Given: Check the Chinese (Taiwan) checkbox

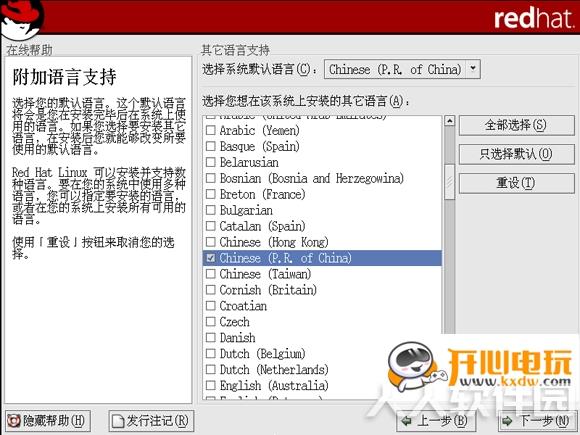Looking at the screenshot, I should [x=210, y=274].
